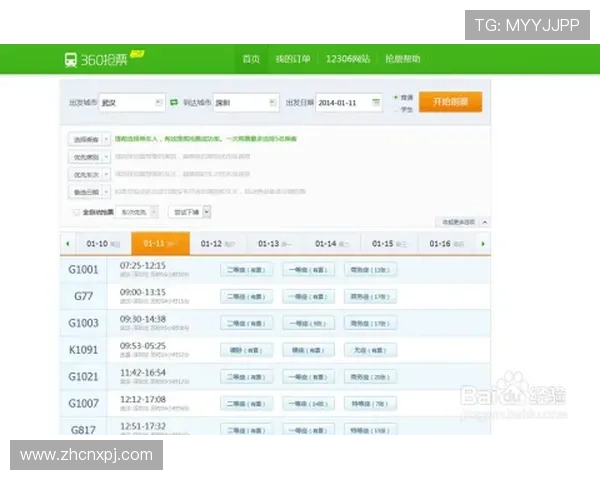Switch to the 01-11 date tab
600x480 pixels.
pos(160,243)
